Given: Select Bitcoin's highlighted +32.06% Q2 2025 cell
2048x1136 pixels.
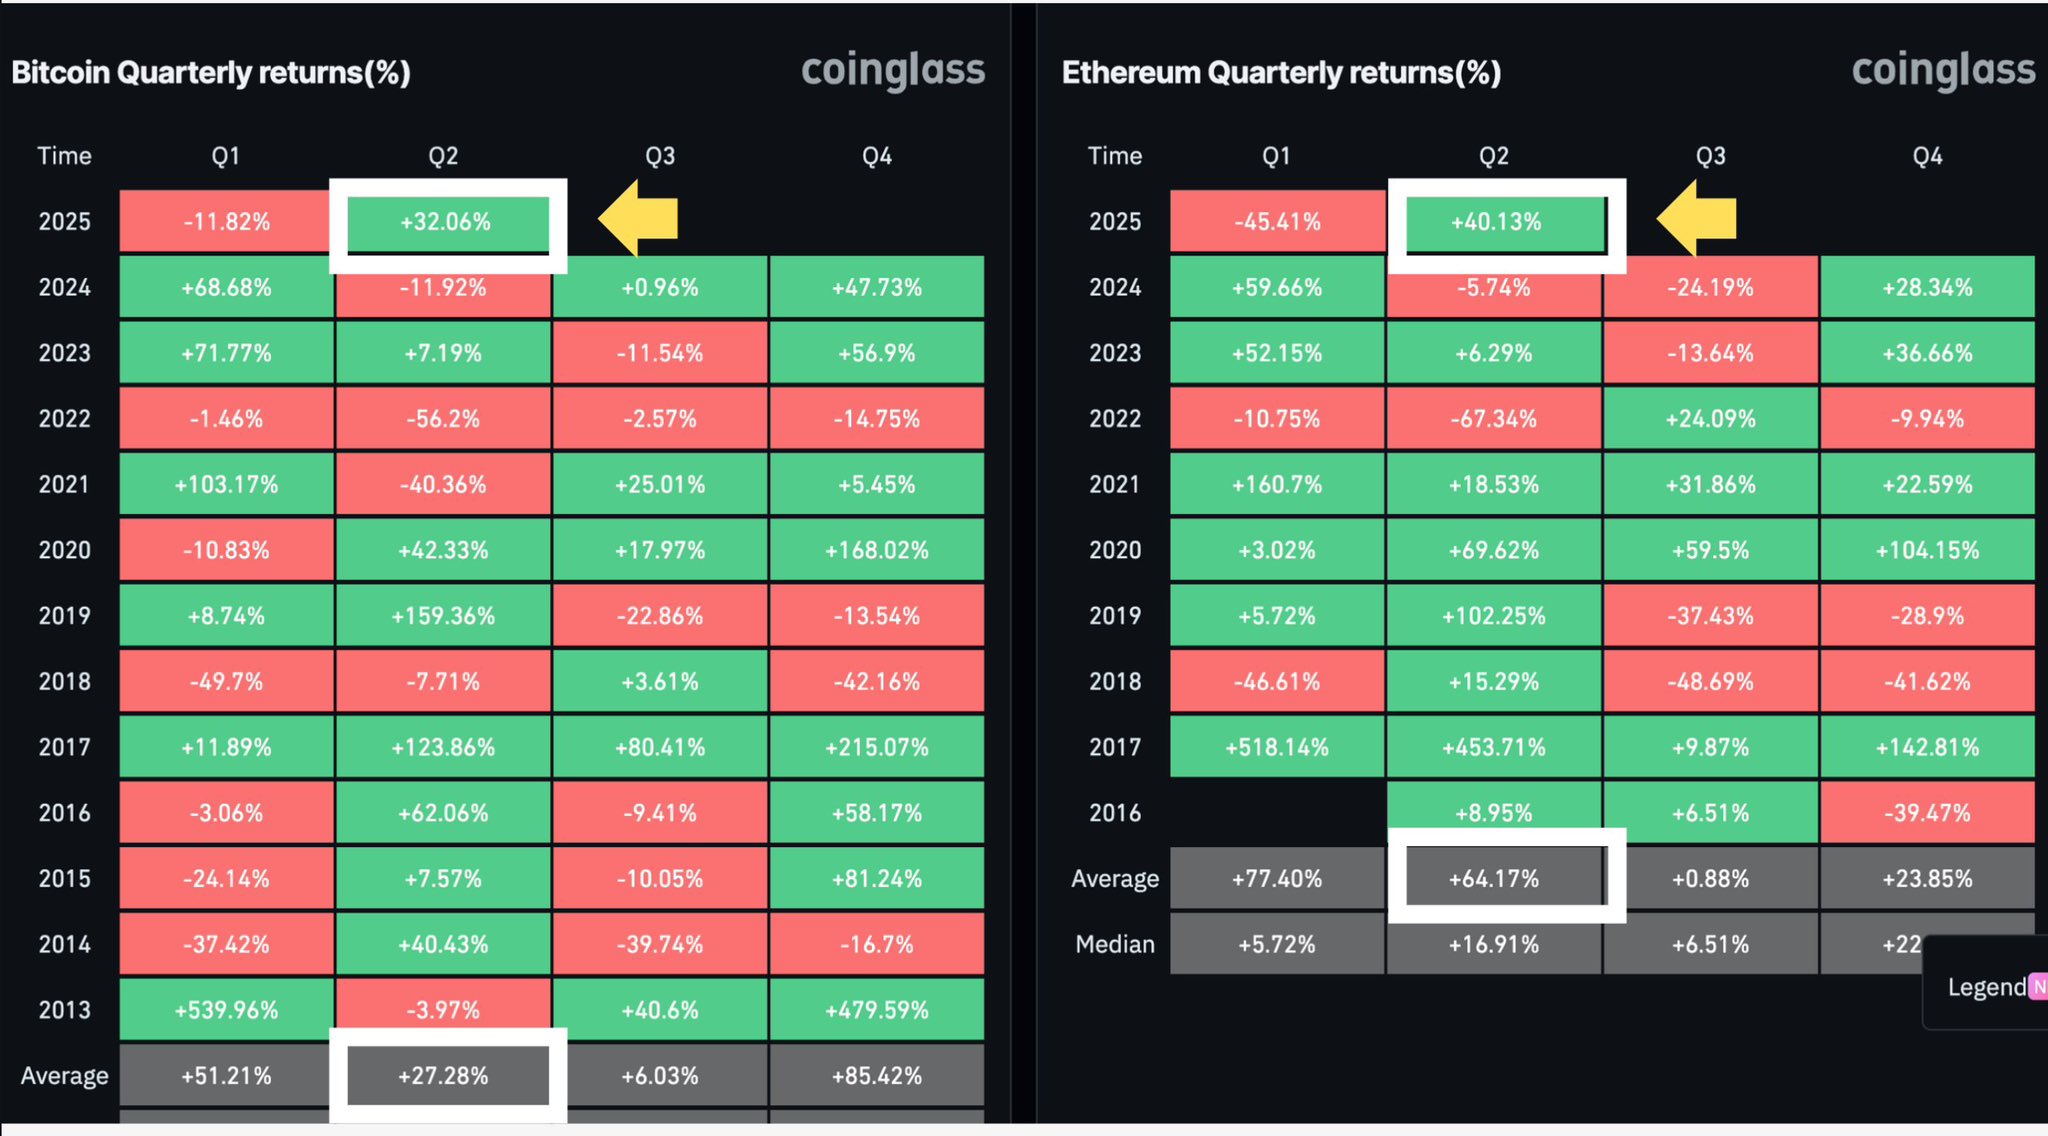Looking at the screenshot, I should (446, 222).
